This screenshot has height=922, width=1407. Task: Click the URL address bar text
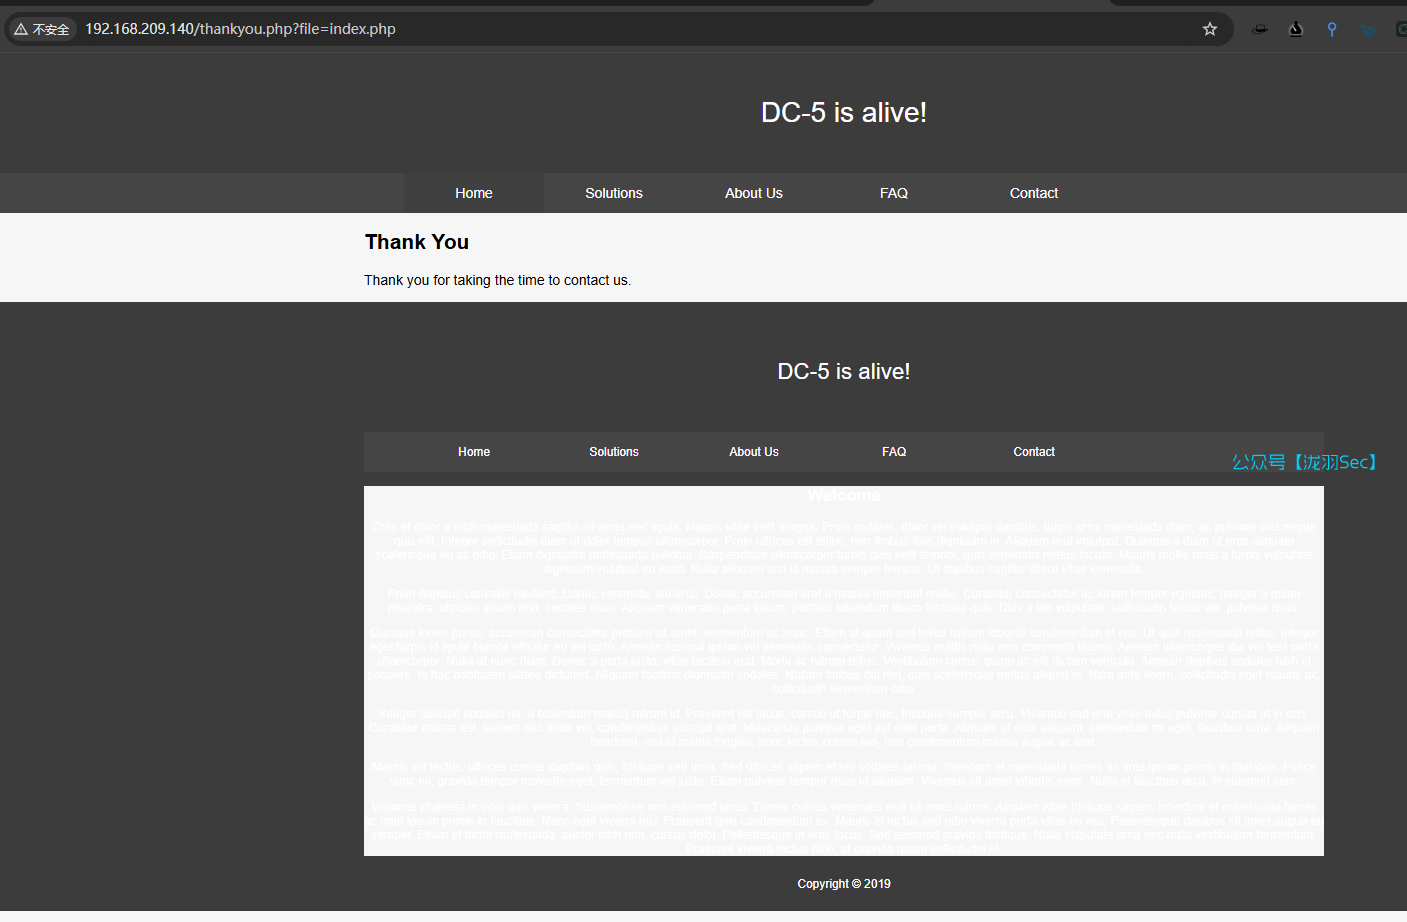(x=240, y=29)
